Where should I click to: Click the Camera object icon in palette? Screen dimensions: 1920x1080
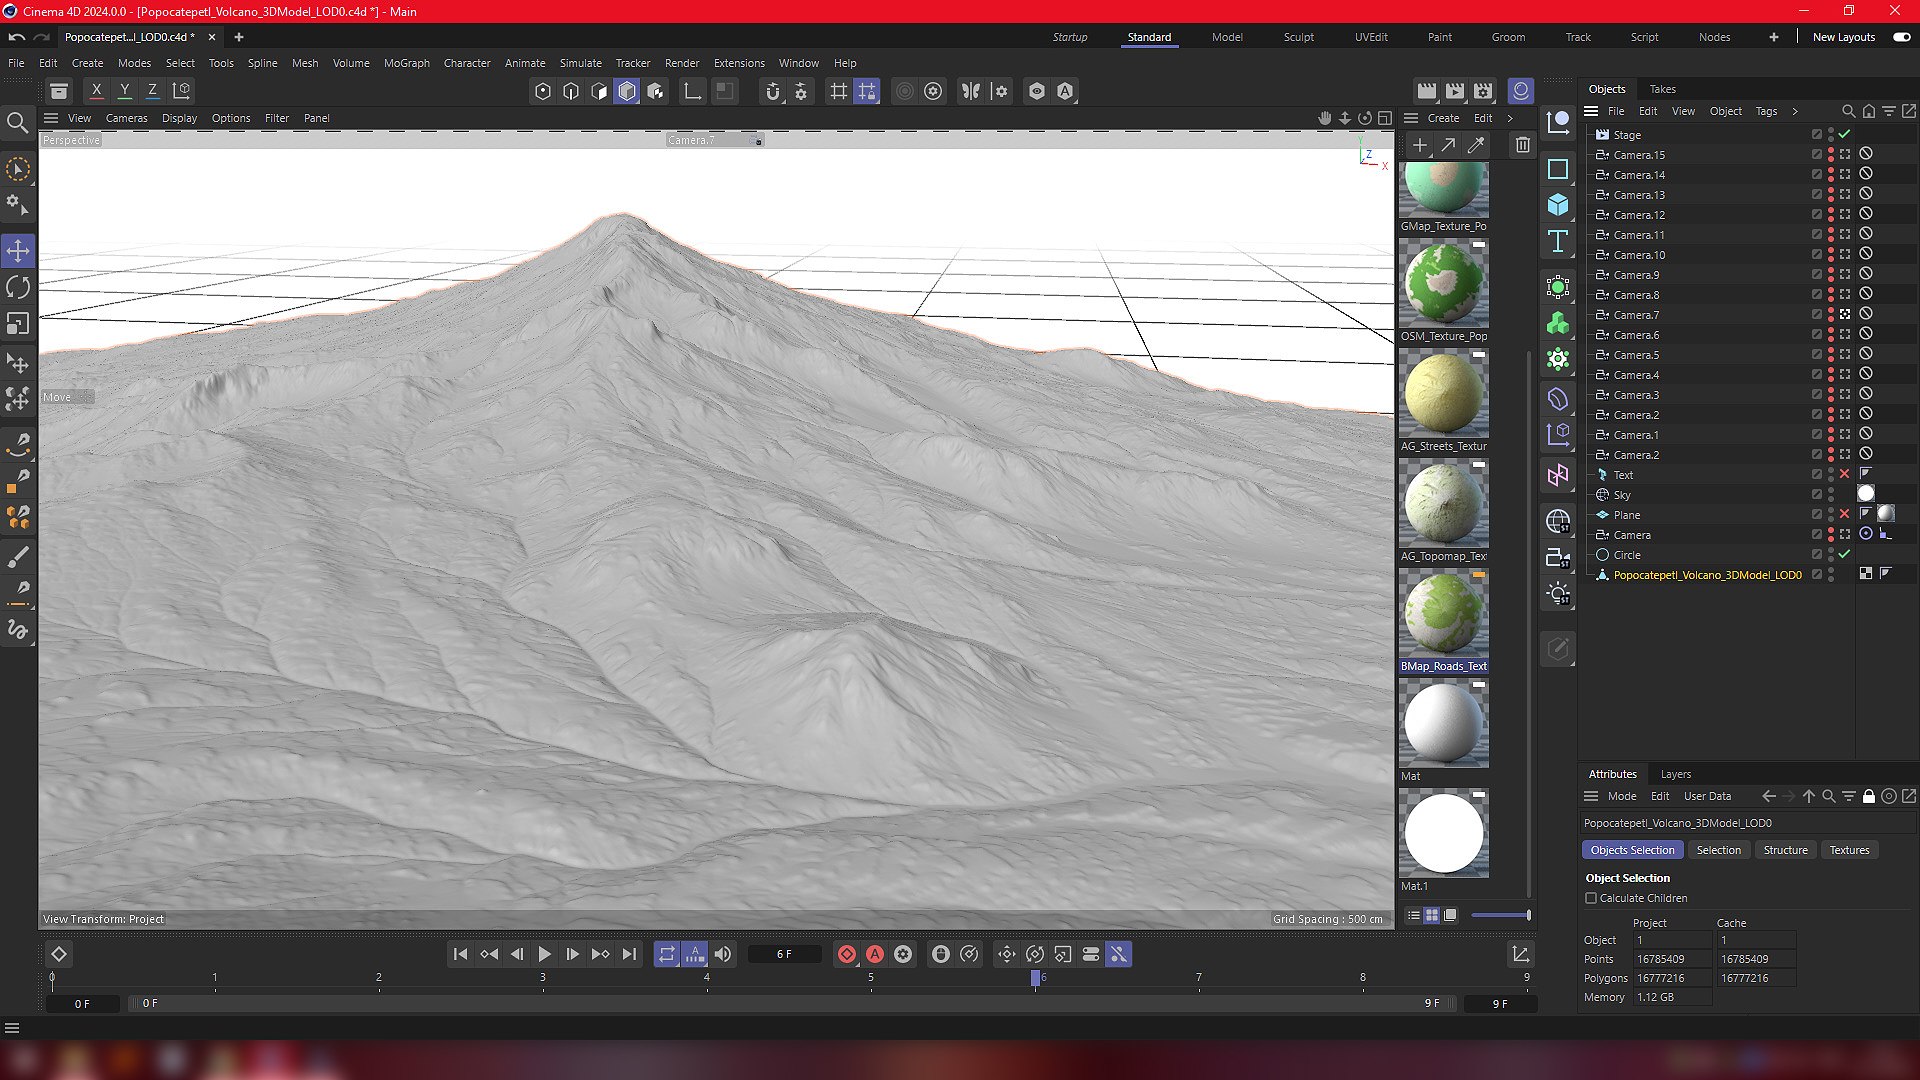click(1558, 558)
